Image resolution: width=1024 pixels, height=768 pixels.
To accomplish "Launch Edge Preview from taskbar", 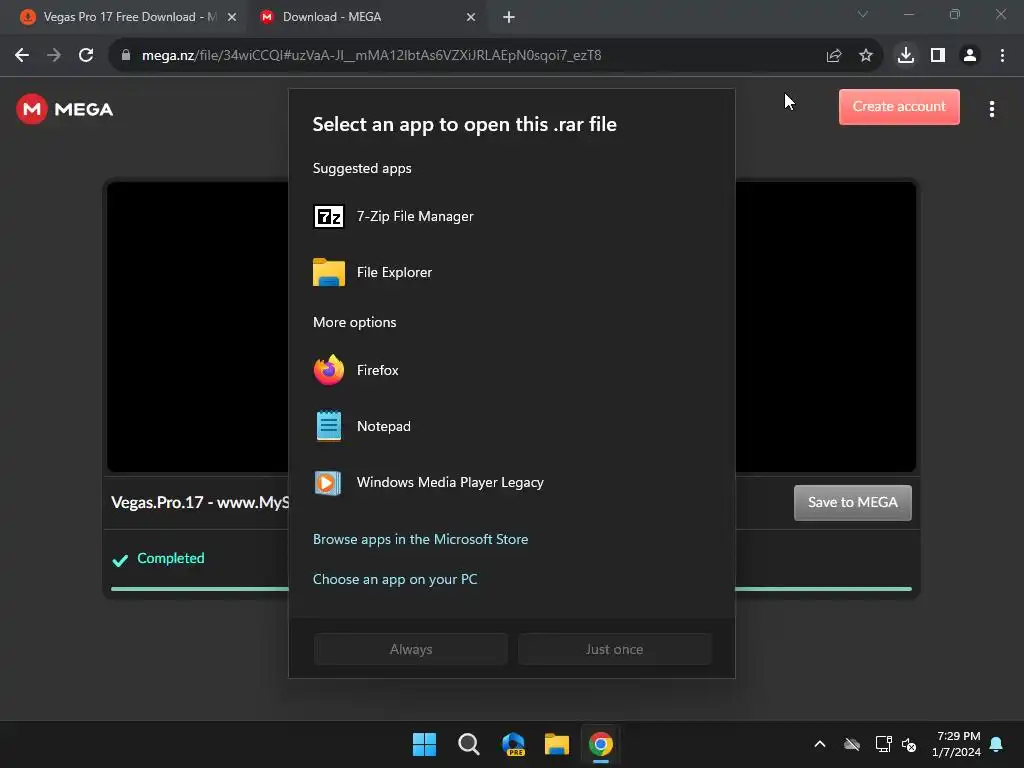I will click(x=513, y=744).
